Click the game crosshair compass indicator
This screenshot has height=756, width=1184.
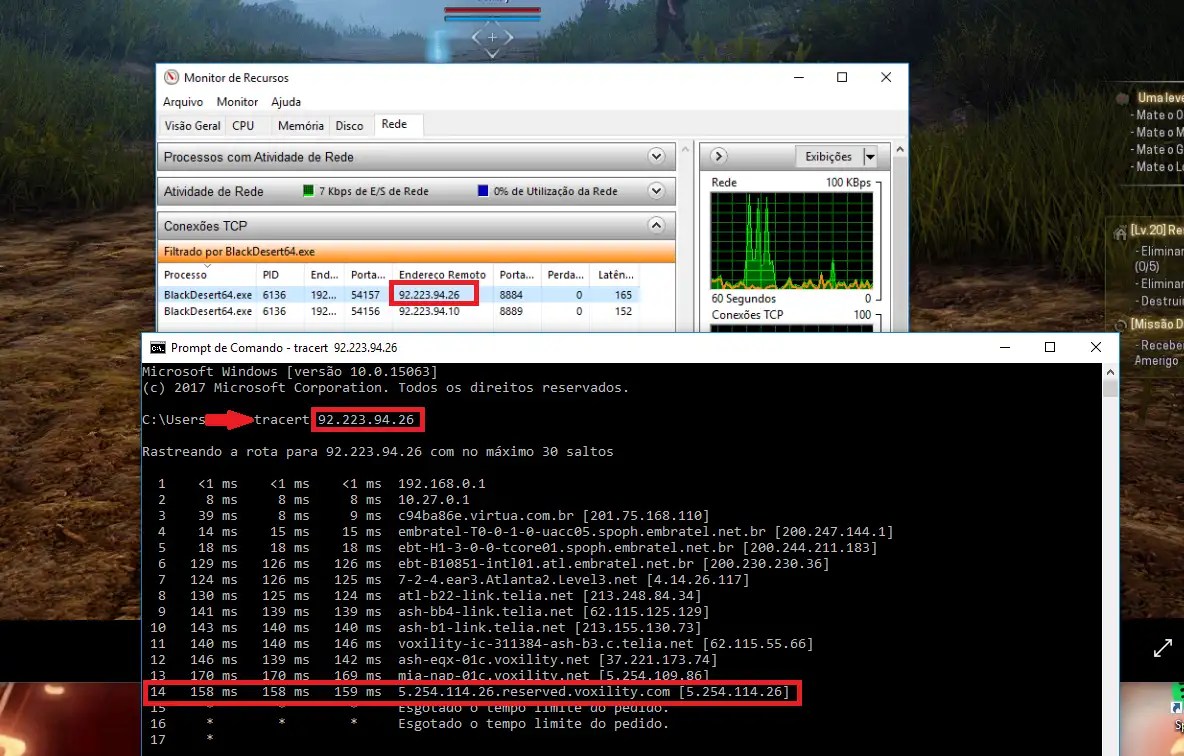[492, 38]
